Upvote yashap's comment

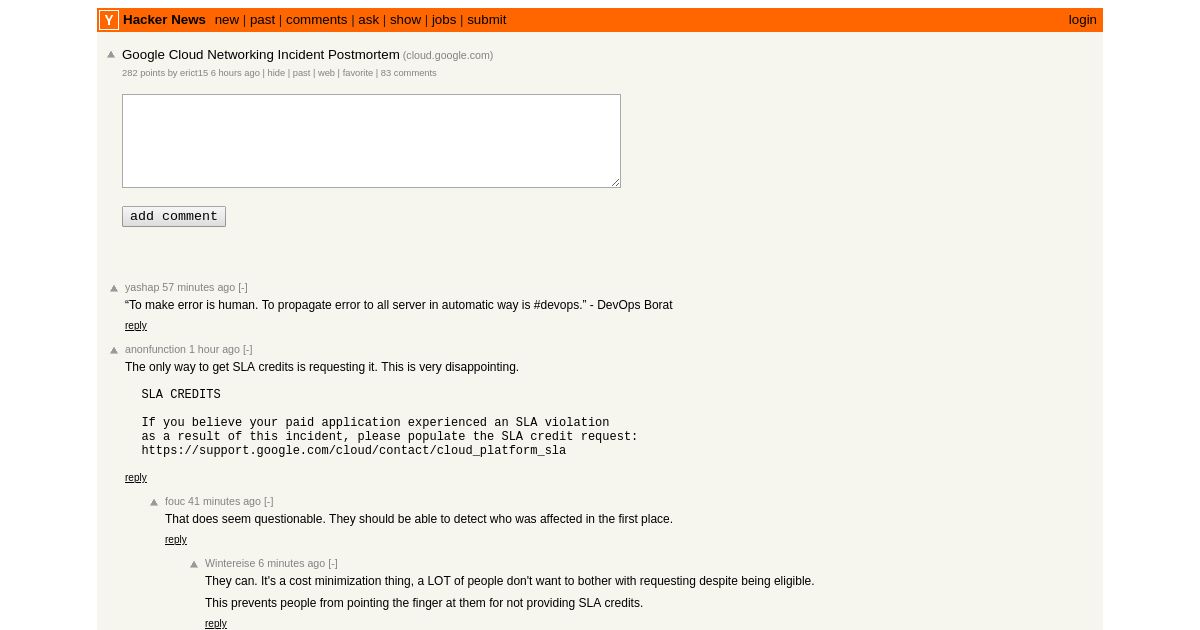click(x=114, y=289)
